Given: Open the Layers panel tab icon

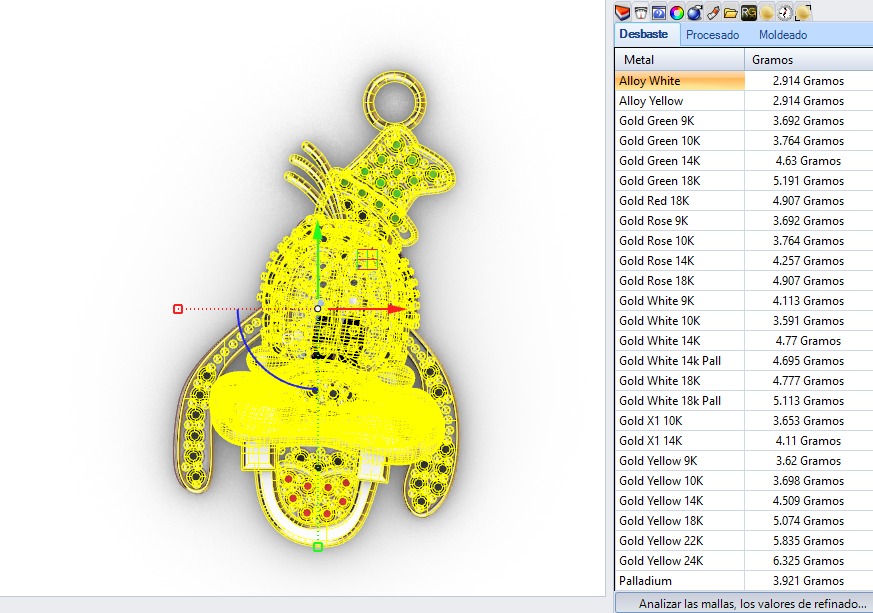Looking at the screenshot, I should point(622,12).
